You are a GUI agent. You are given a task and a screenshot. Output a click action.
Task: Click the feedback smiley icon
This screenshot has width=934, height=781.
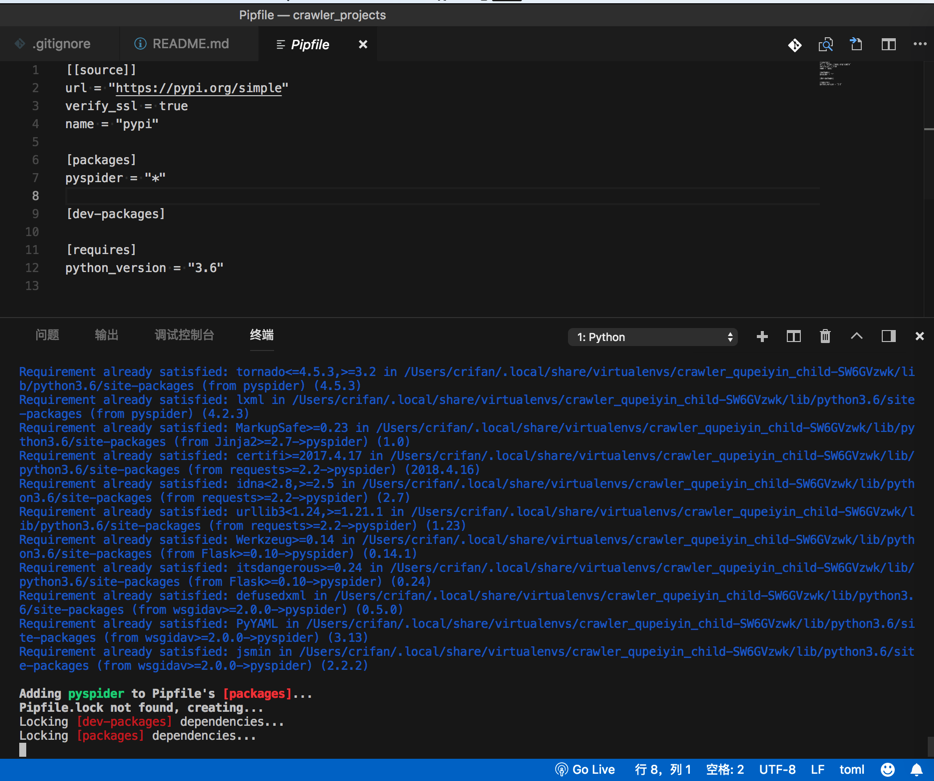(888, 770)
